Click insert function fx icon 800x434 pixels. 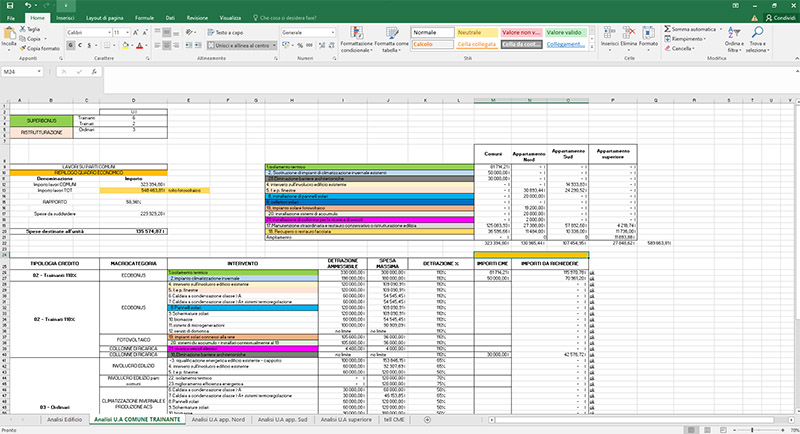click(x=94, y=72)
